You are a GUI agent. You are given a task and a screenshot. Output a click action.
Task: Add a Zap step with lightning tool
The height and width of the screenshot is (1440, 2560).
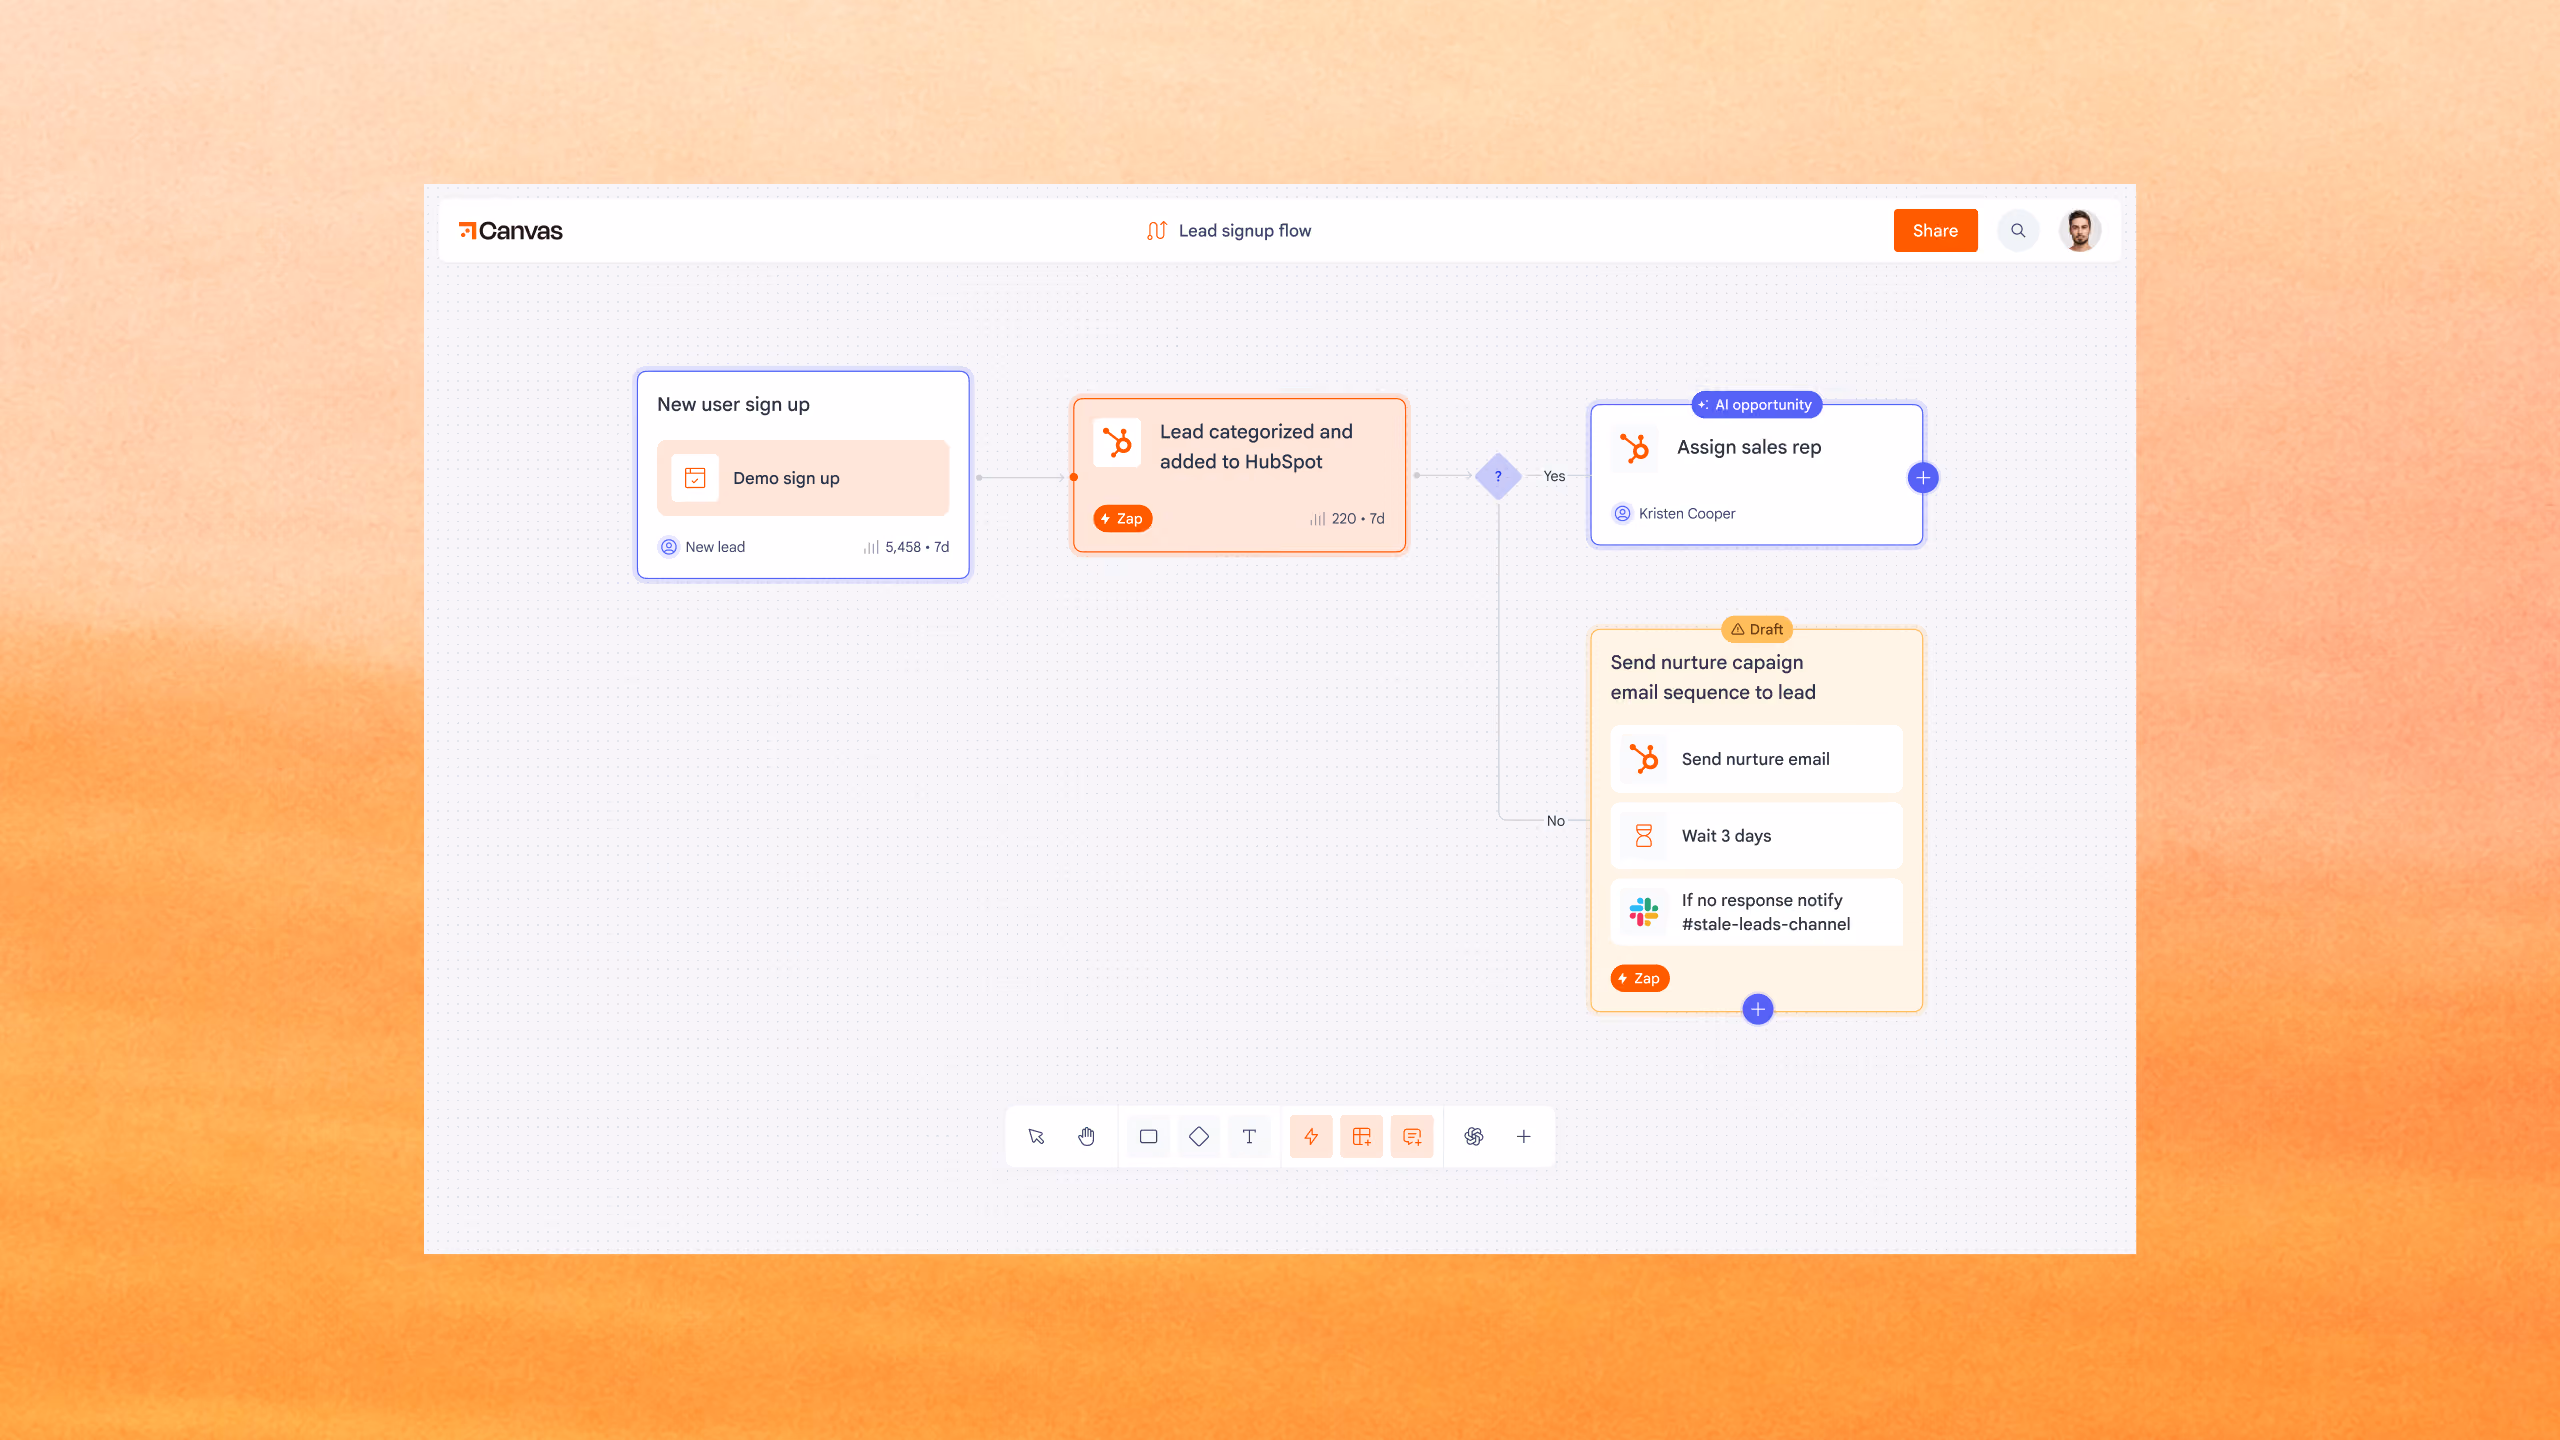pos(1311,1136)
